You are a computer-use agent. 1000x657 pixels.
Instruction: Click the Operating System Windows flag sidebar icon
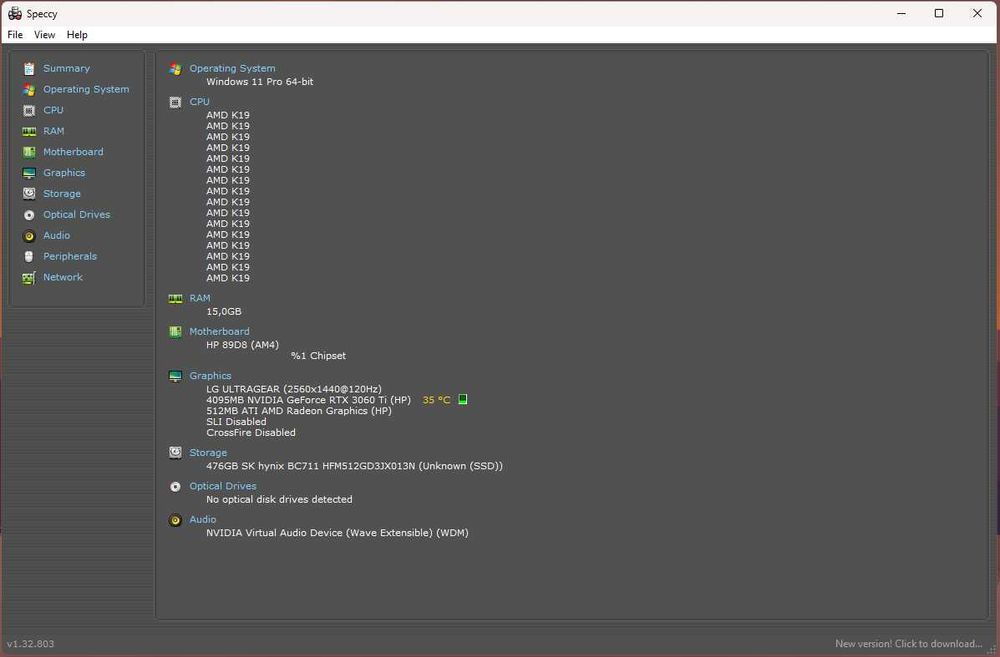pyautogui.click(x=29, y=90)
